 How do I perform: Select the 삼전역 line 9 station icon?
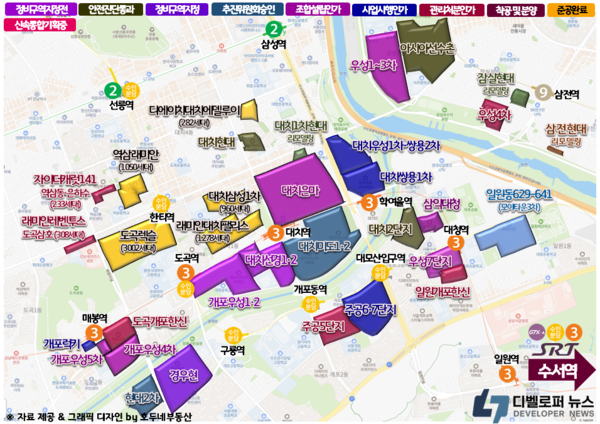point(543,93)
